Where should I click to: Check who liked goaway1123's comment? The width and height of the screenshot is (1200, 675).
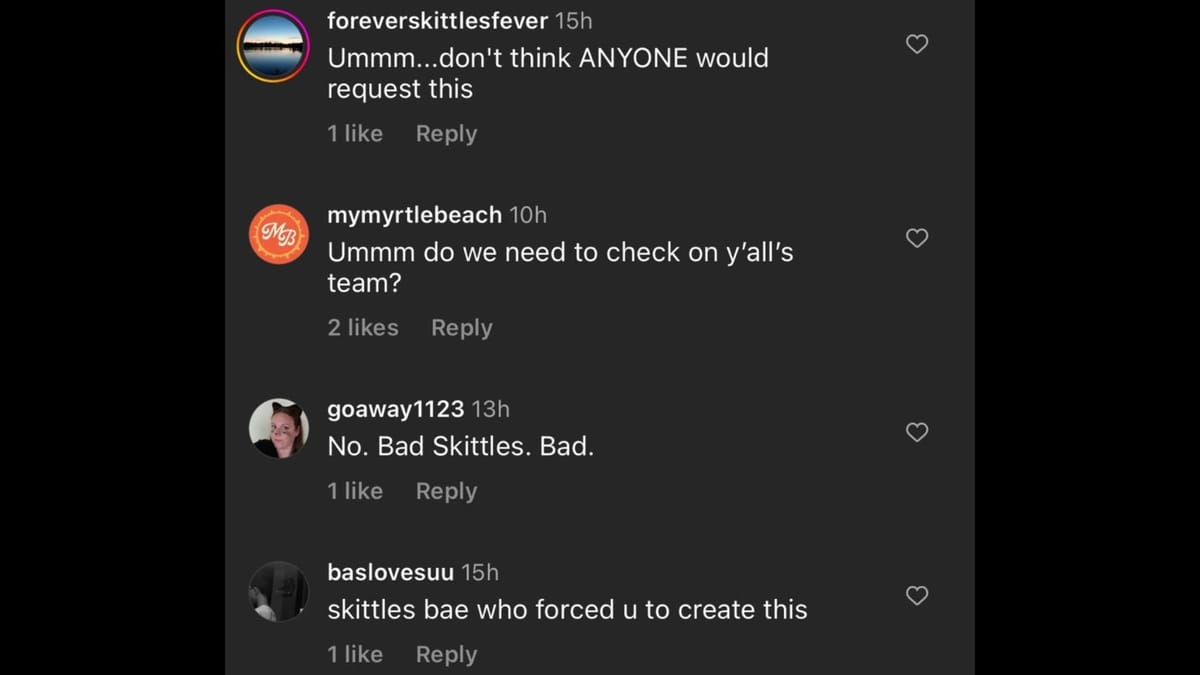point(354,490)
